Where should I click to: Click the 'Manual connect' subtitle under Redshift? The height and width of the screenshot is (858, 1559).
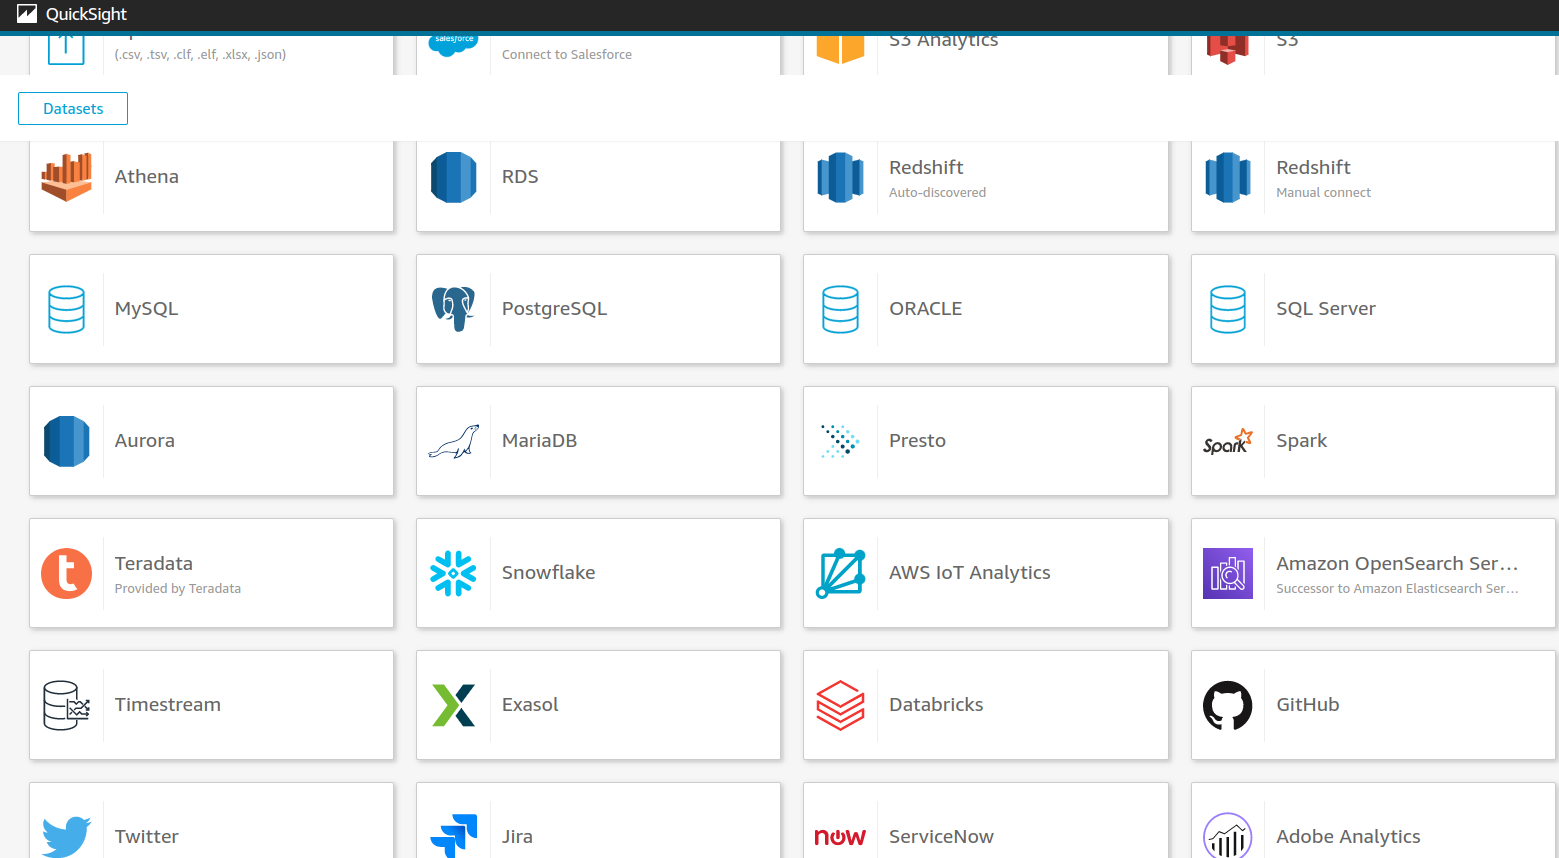1323,193
